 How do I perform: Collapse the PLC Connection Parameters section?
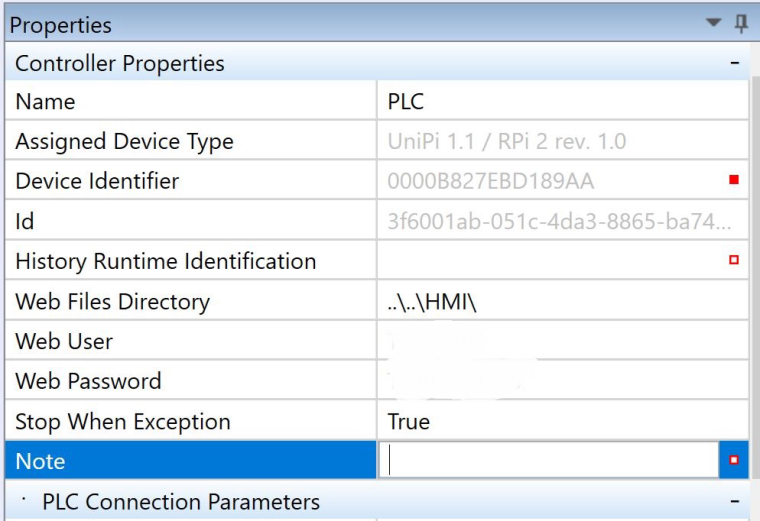click(734, 501)
